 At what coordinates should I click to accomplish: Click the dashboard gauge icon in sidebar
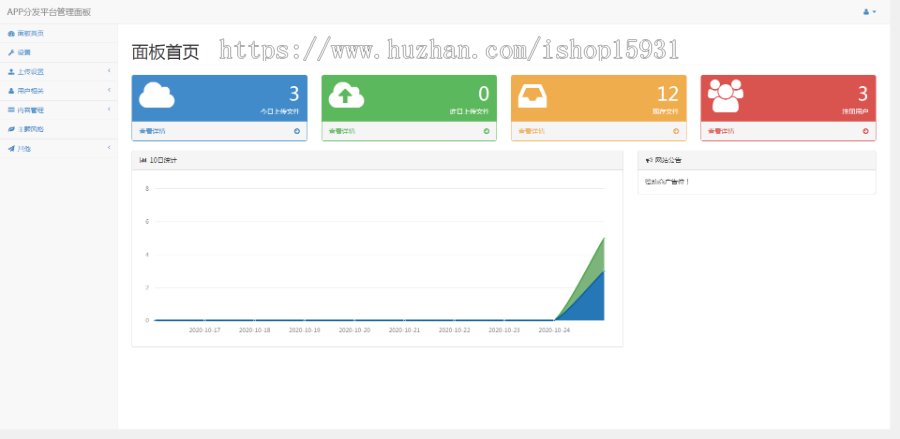pyautogui.click(x=11, y=34)
